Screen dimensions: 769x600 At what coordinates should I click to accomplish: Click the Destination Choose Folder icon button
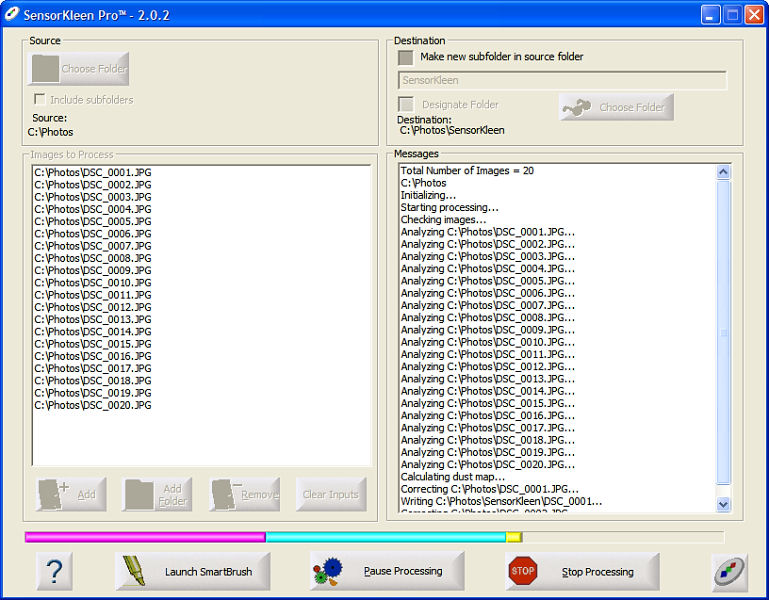point(616,107)
